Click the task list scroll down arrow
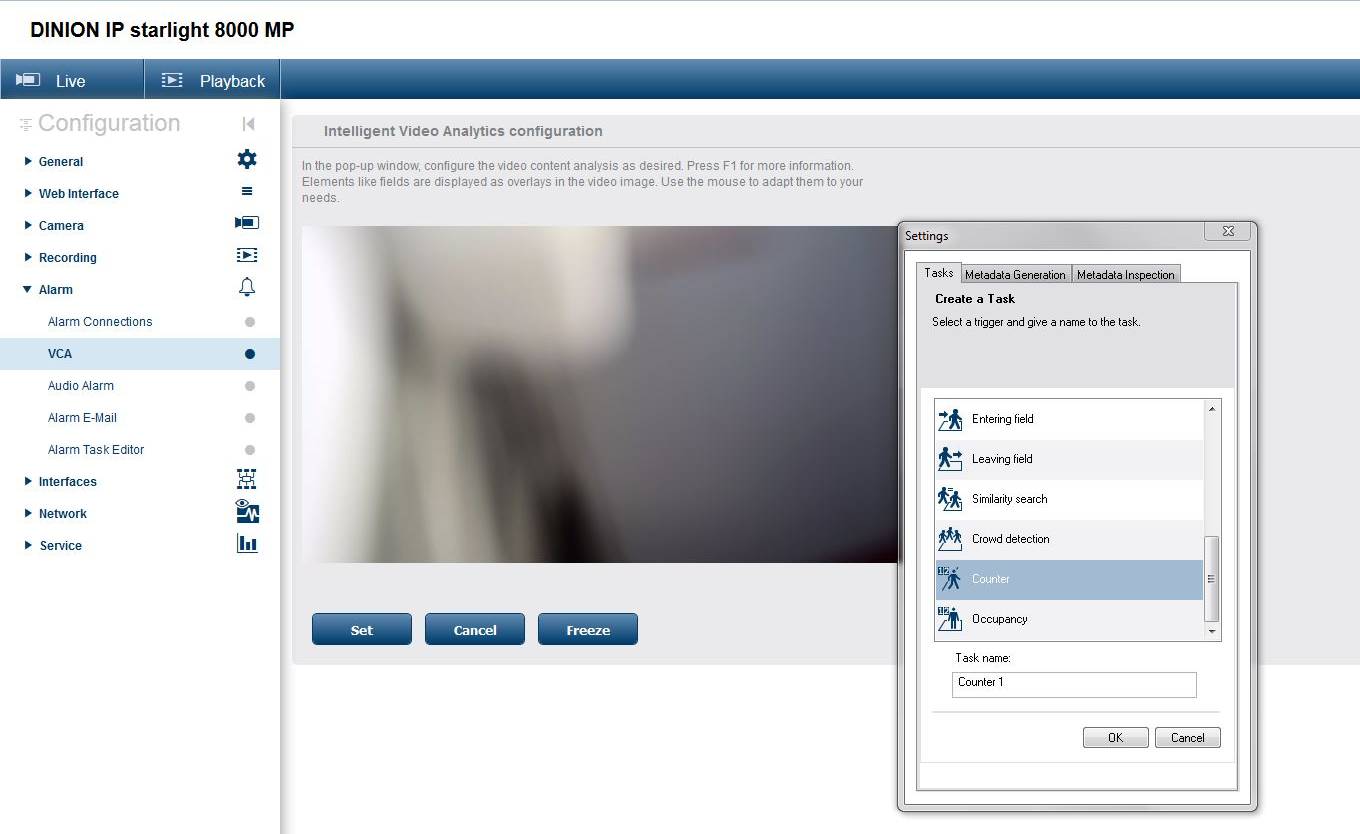Image resolution: width=1360 pixels, height=834 pixels. (x=1212, y=631)
